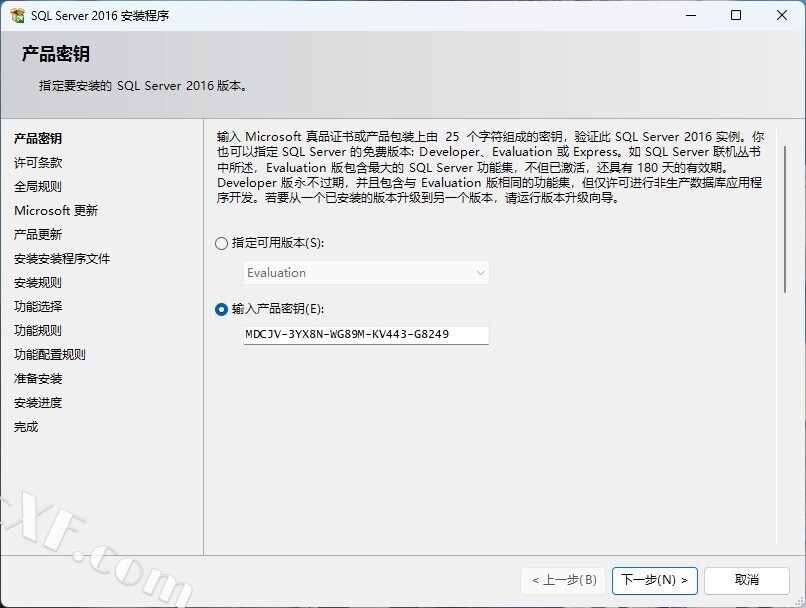Select 许可条款 step in sidebar

[38, 162]
